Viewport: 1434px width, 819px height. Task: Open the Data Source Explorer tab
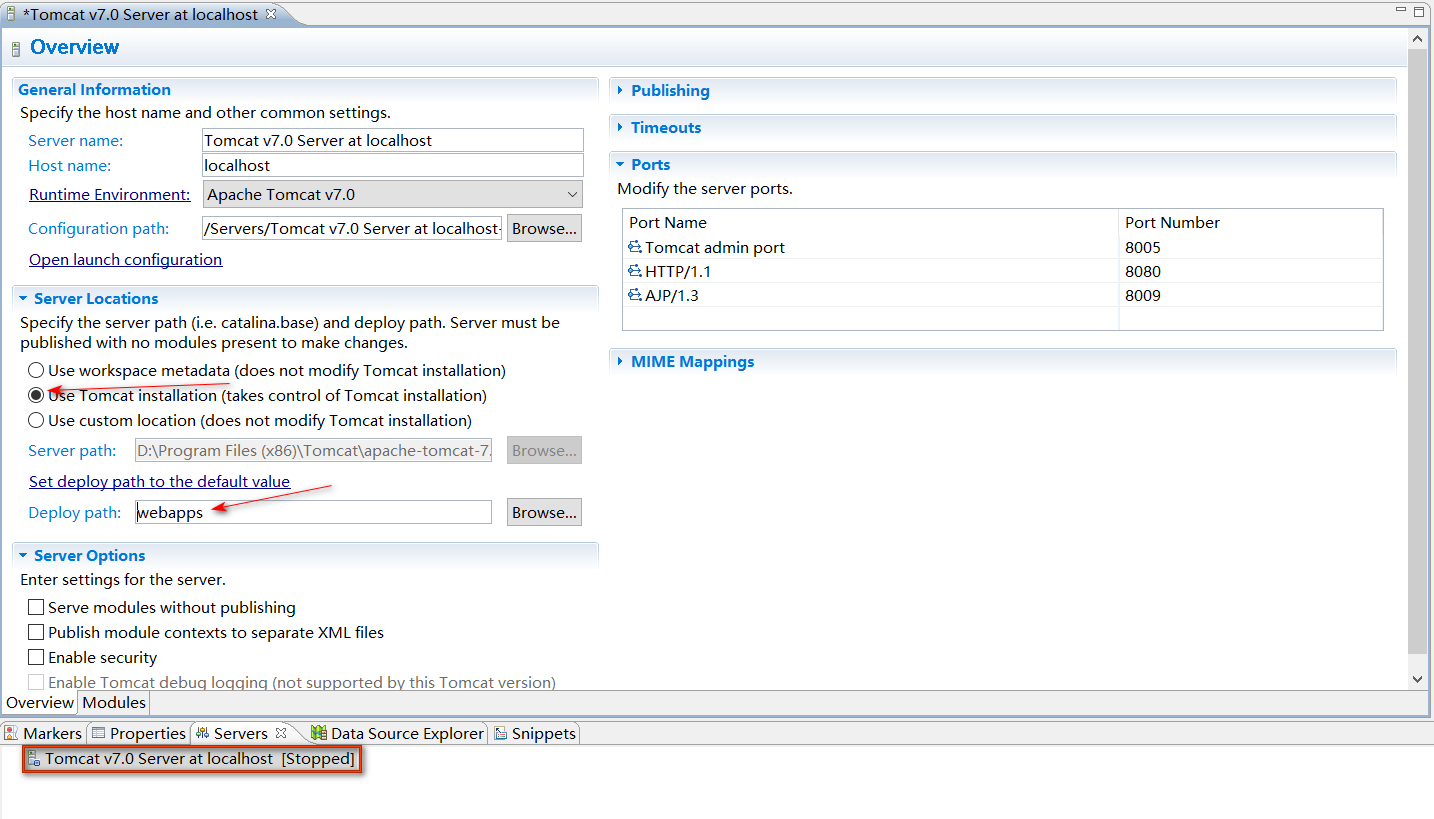398,733
